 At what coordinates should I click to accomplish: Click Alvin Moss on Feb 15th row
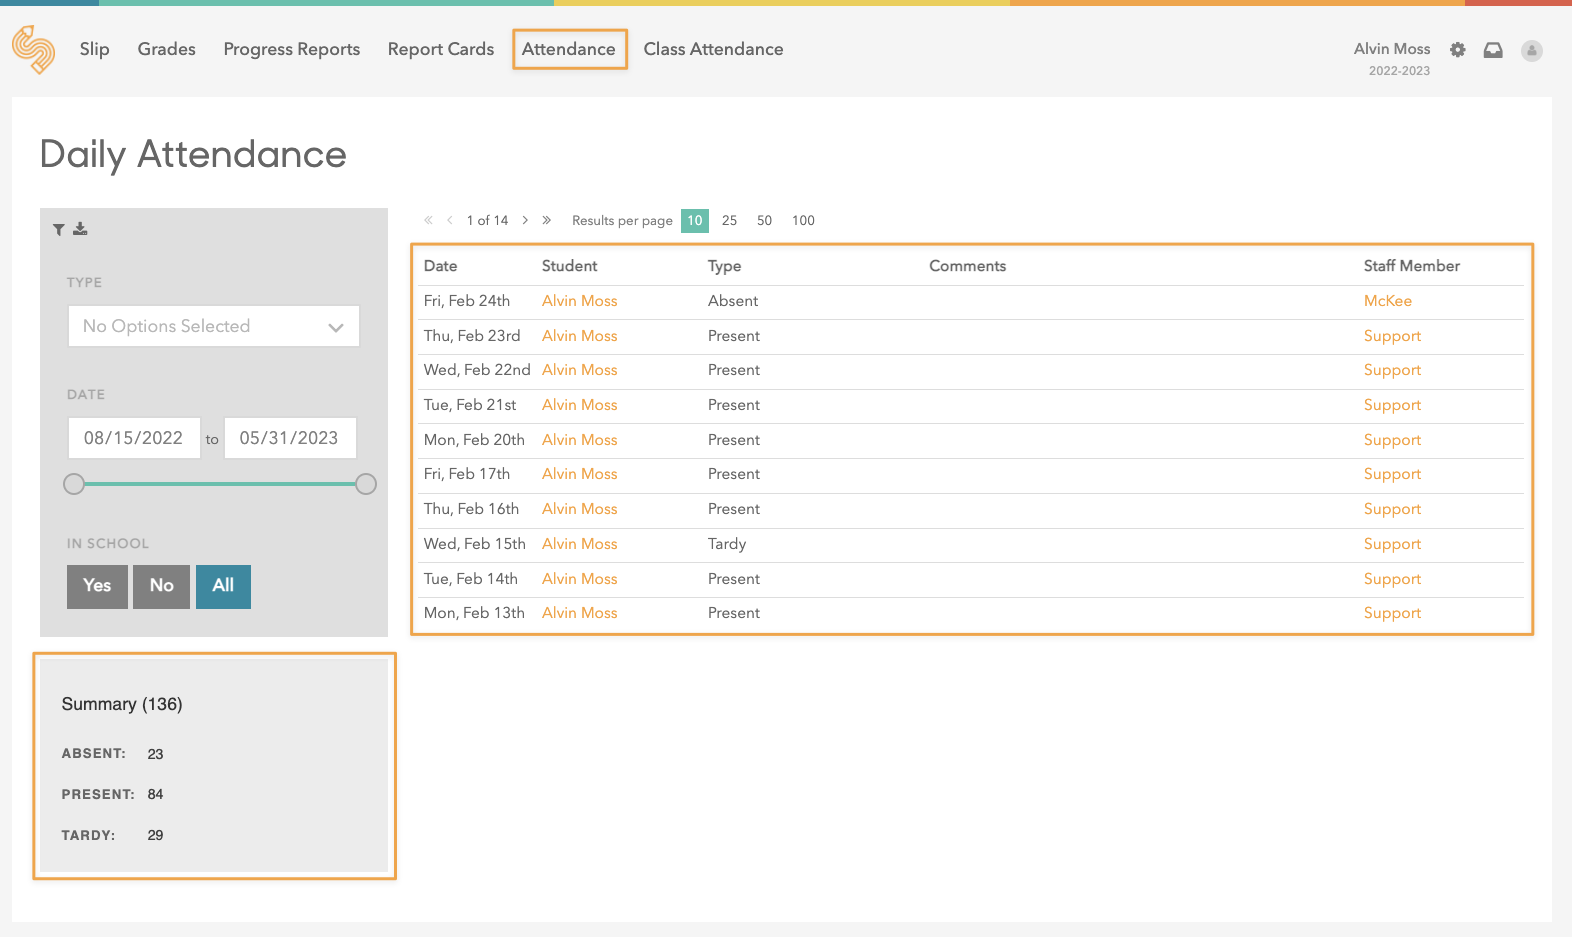point(579,544)
